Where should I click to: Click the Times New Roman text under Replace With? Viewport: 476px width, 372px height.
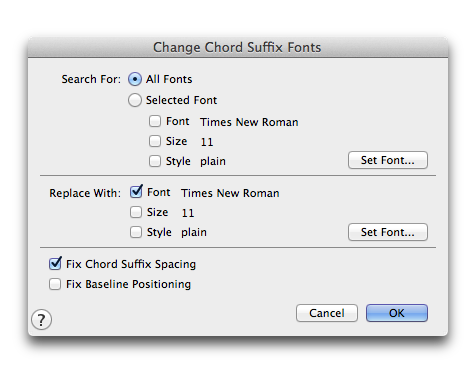coord(230,193)
